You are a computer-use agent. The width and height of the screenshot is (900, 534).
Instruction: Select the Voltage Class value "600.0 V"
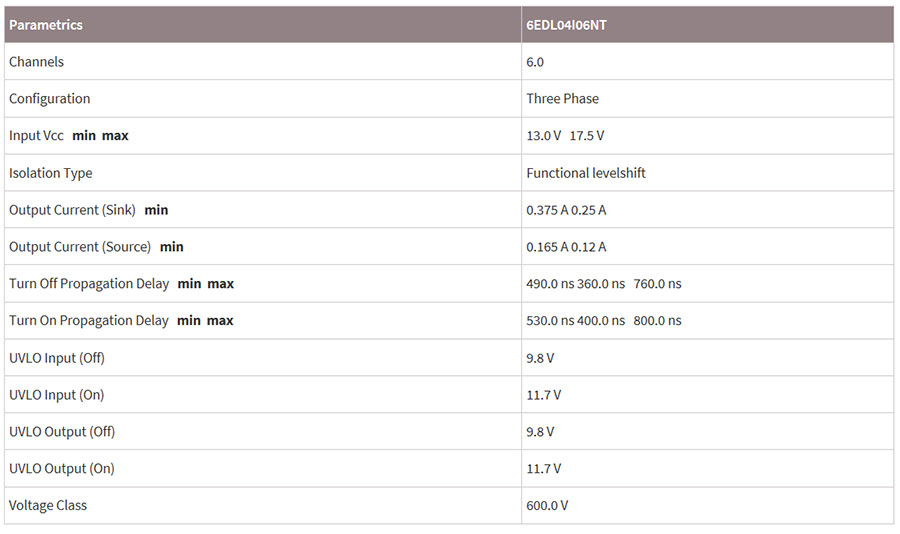(547, 506)
